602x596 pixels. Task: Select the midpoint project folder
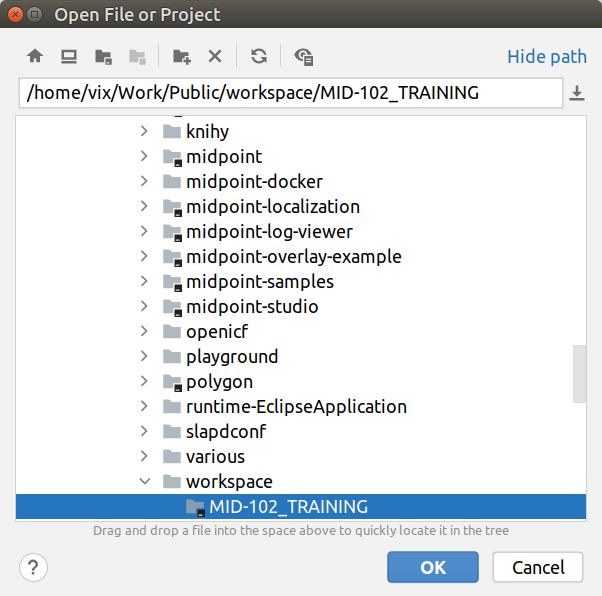click(301, 156)
